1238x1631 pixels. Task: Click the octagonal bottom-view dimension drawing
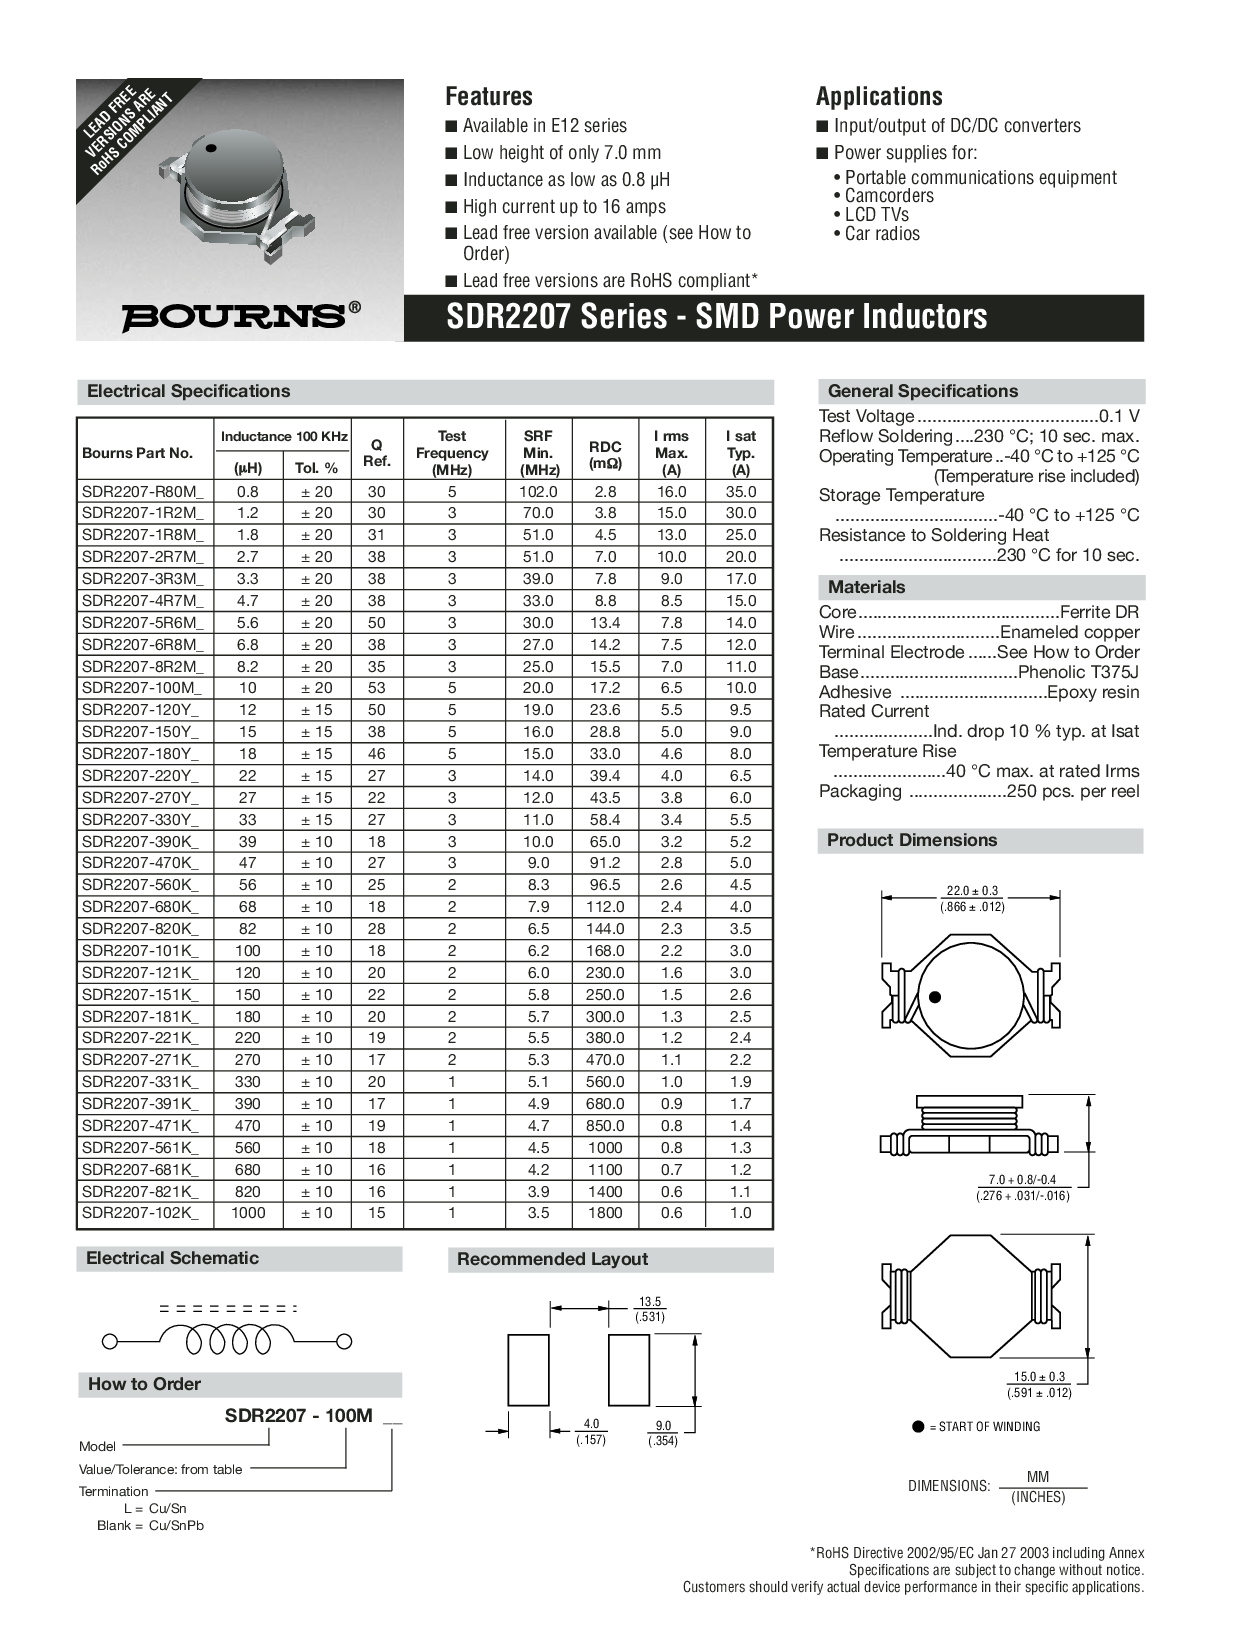click(x=967, y=1295)
